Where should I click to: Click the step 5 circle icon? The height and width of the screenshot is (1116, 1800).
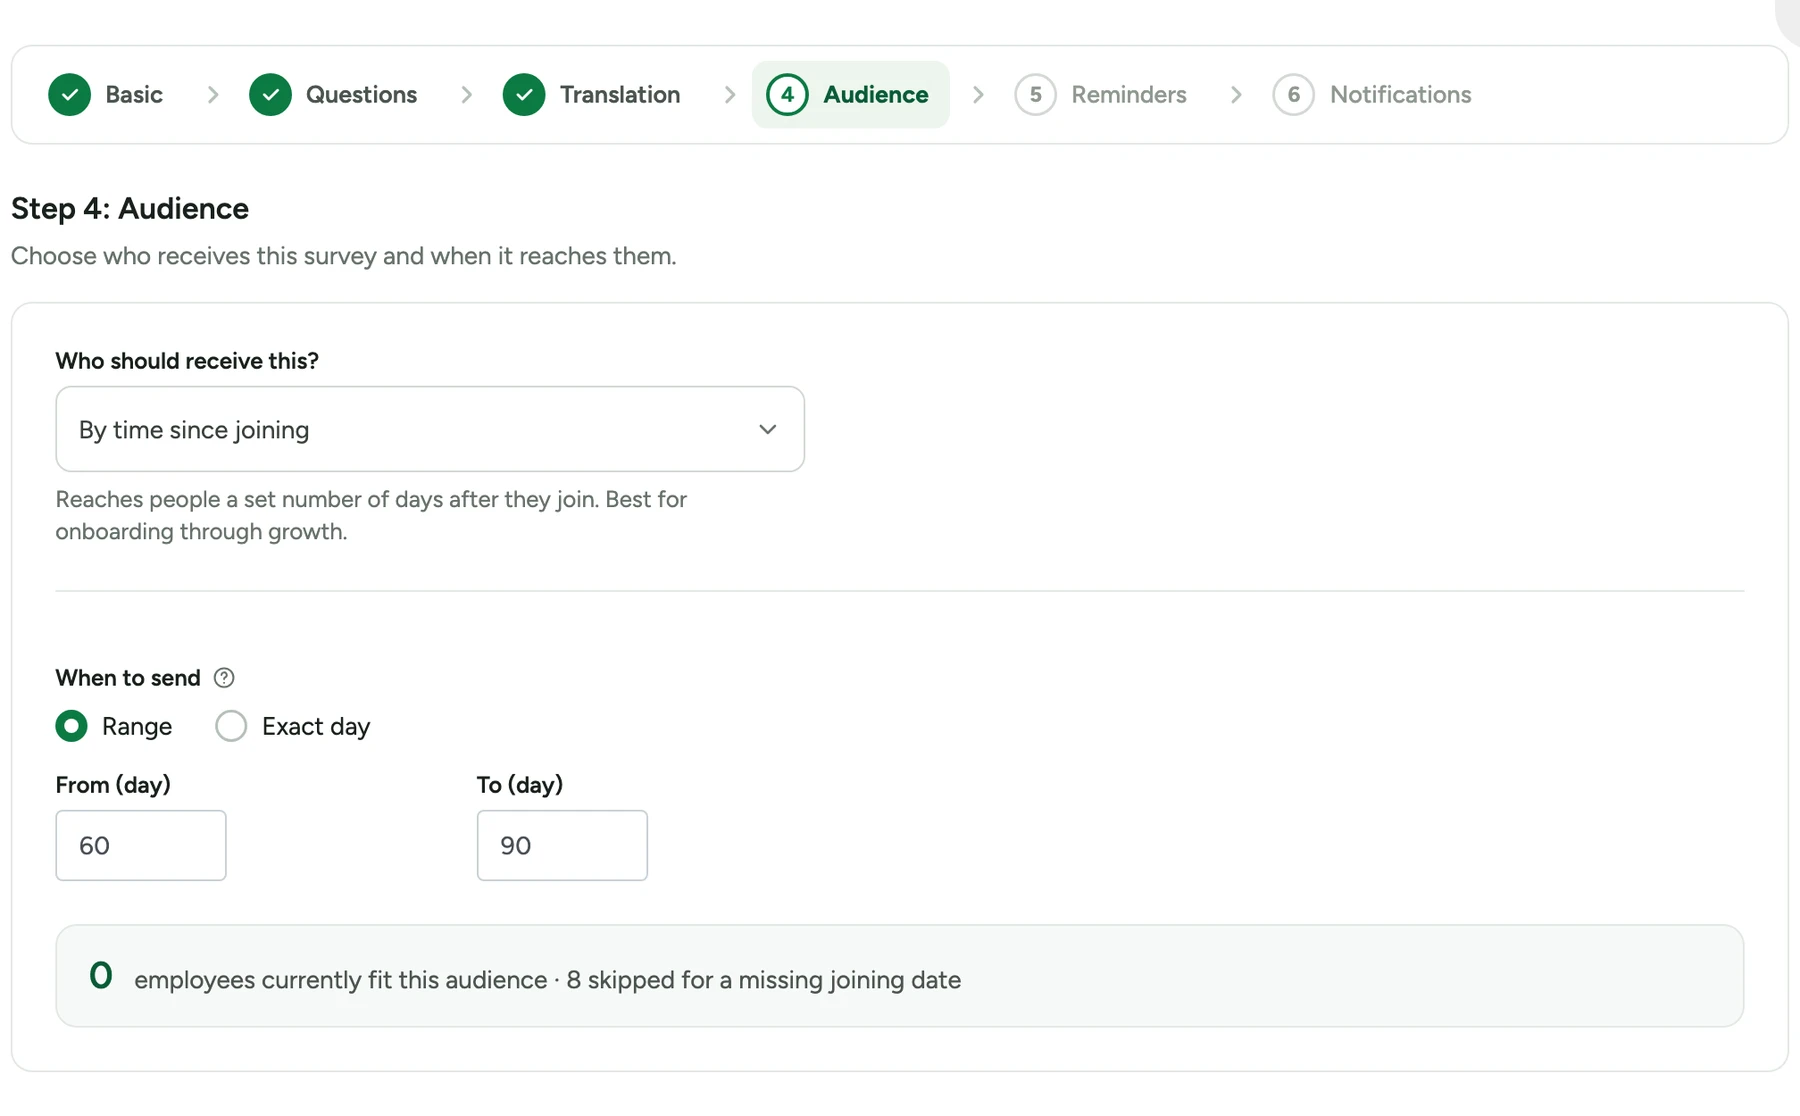click(1035, 95)
